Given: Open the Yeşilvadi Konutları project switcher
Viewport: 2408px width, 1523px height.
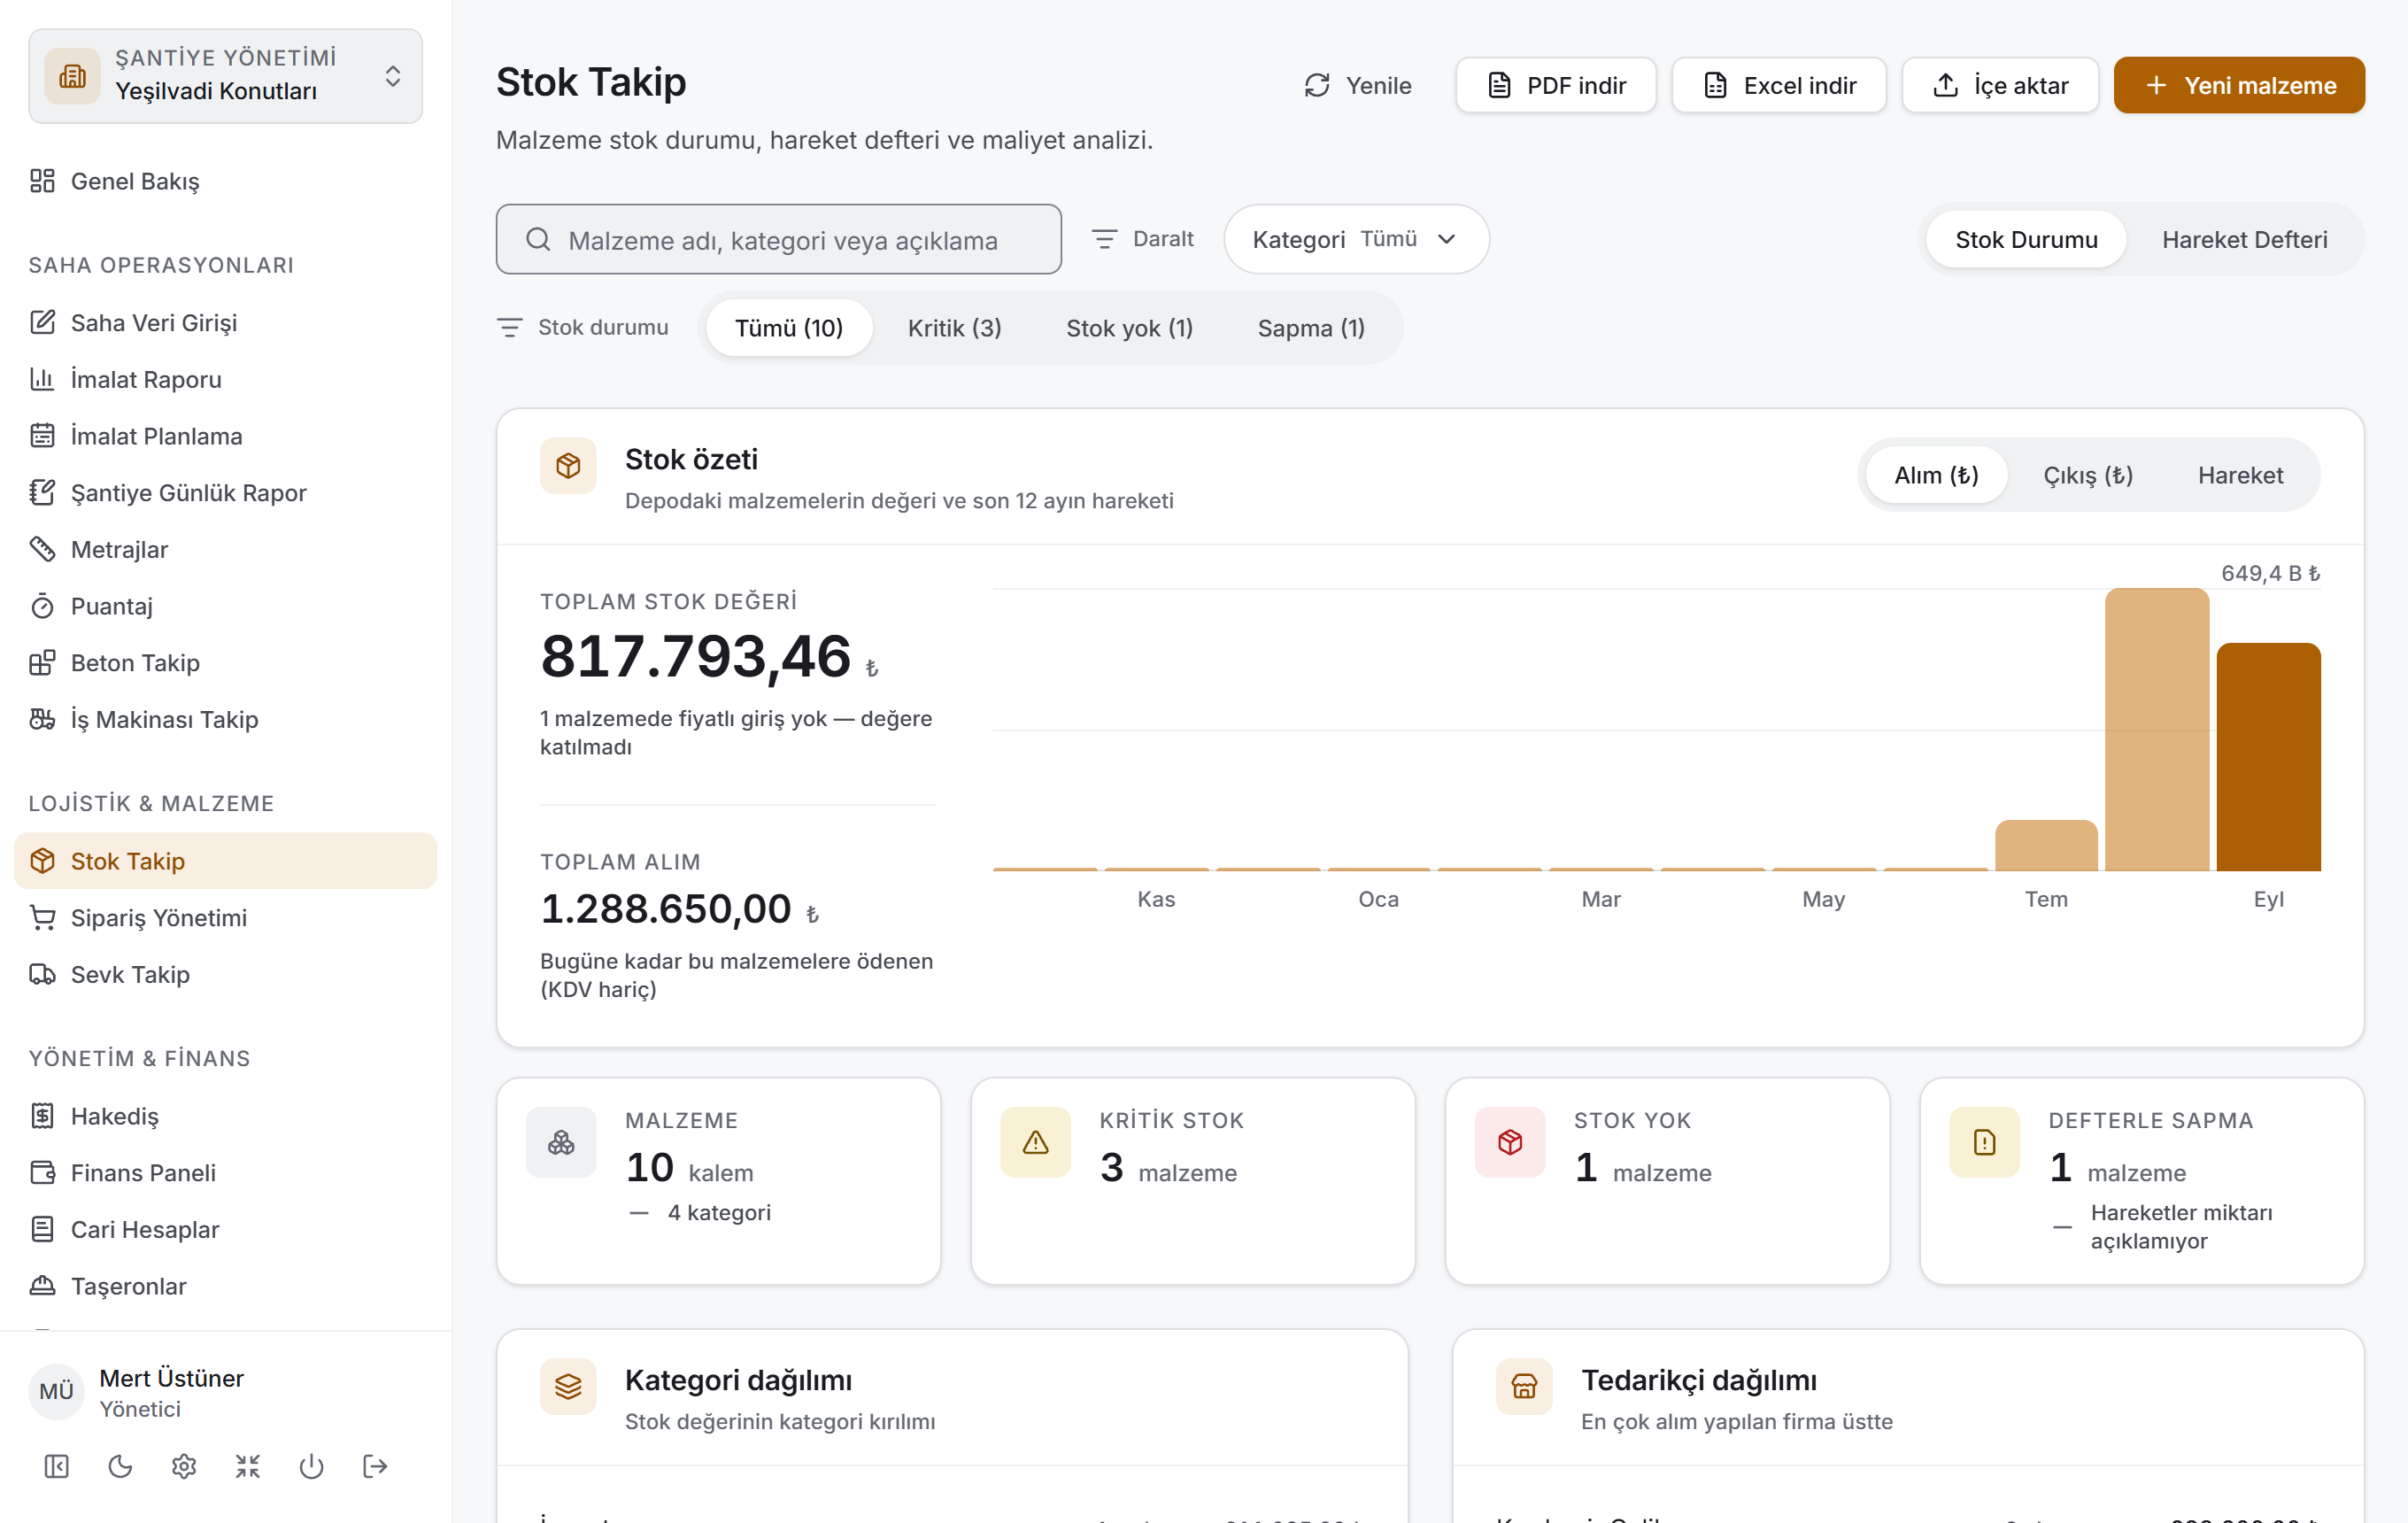Looking at the screenshot, I should pos(225,76).
